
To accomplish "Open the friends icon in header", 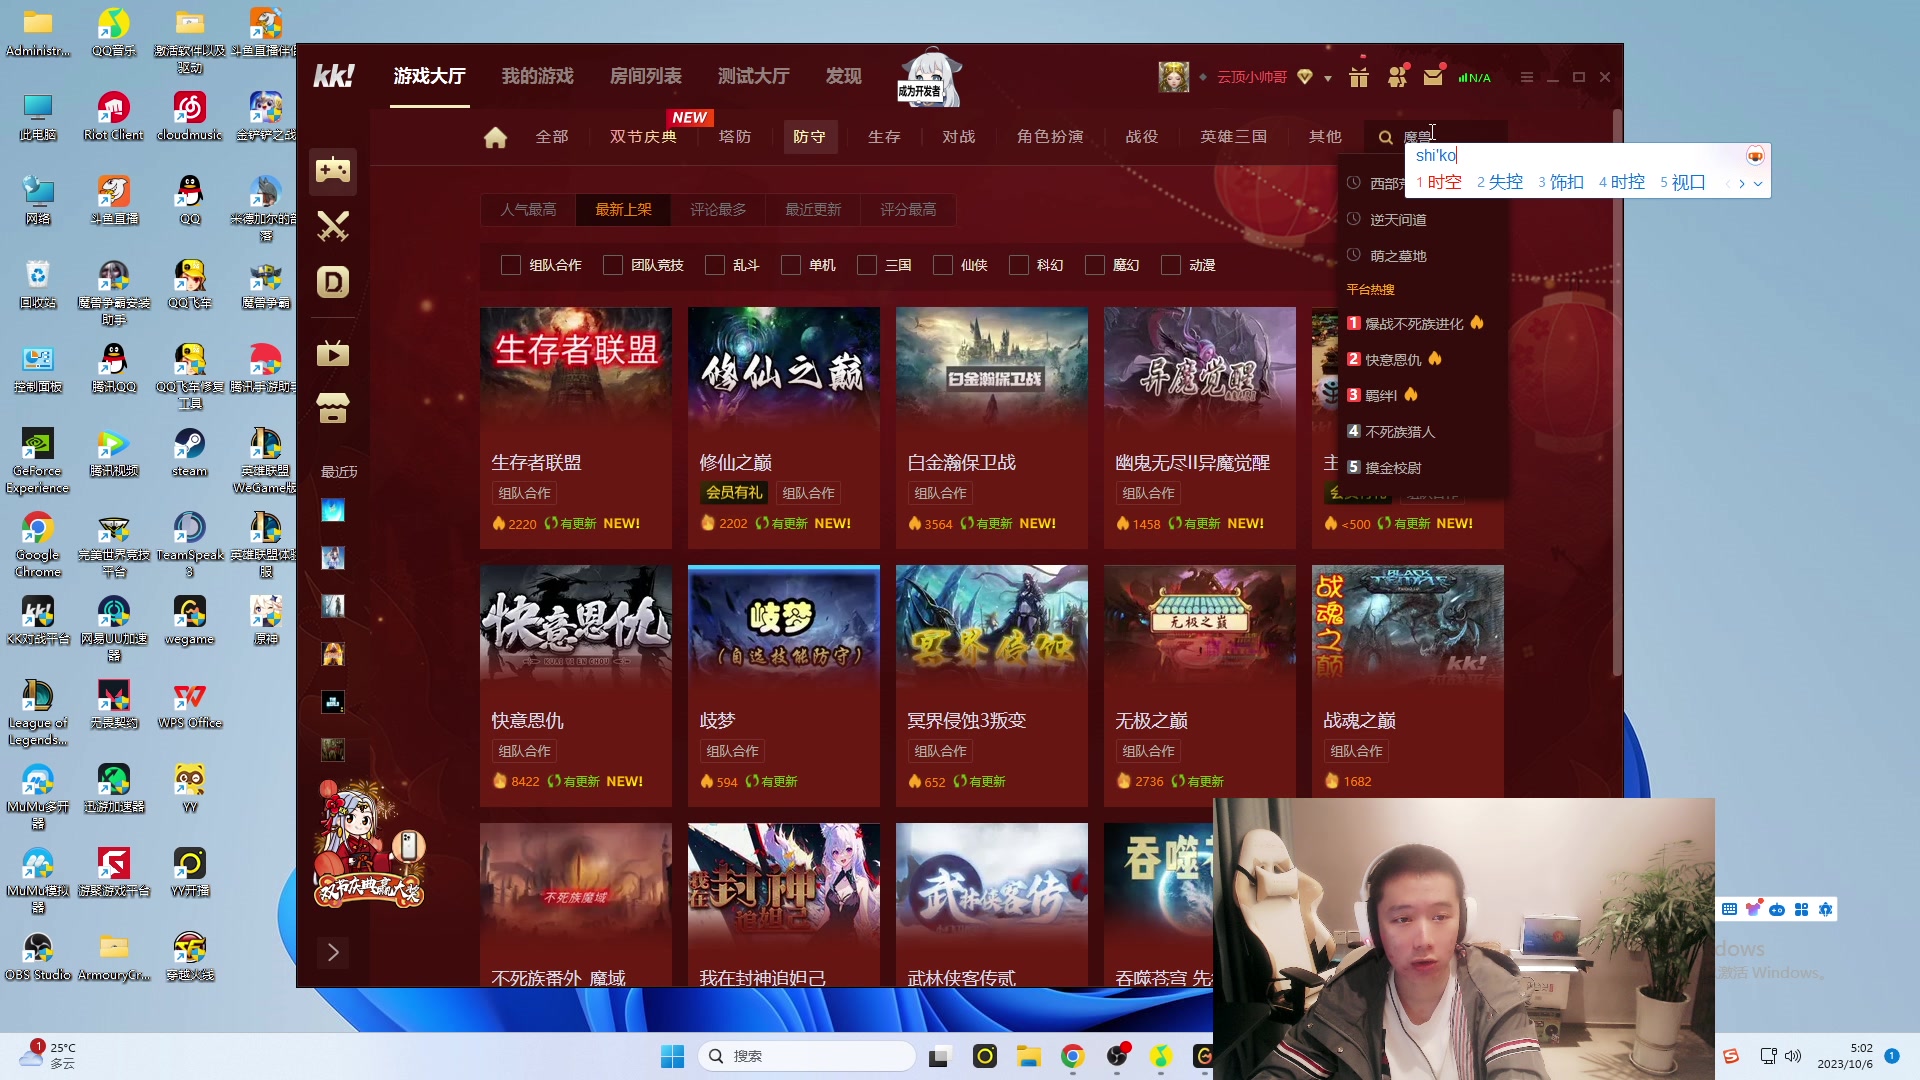I will click(1397, 77).
